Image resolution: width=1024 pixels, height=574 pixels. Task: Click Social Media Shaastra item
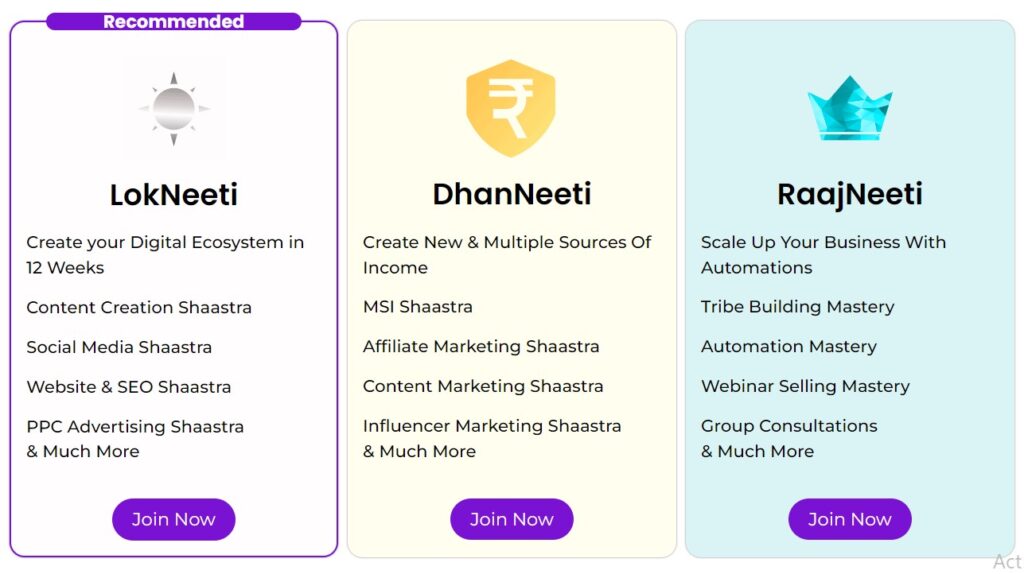coord(119,347)
